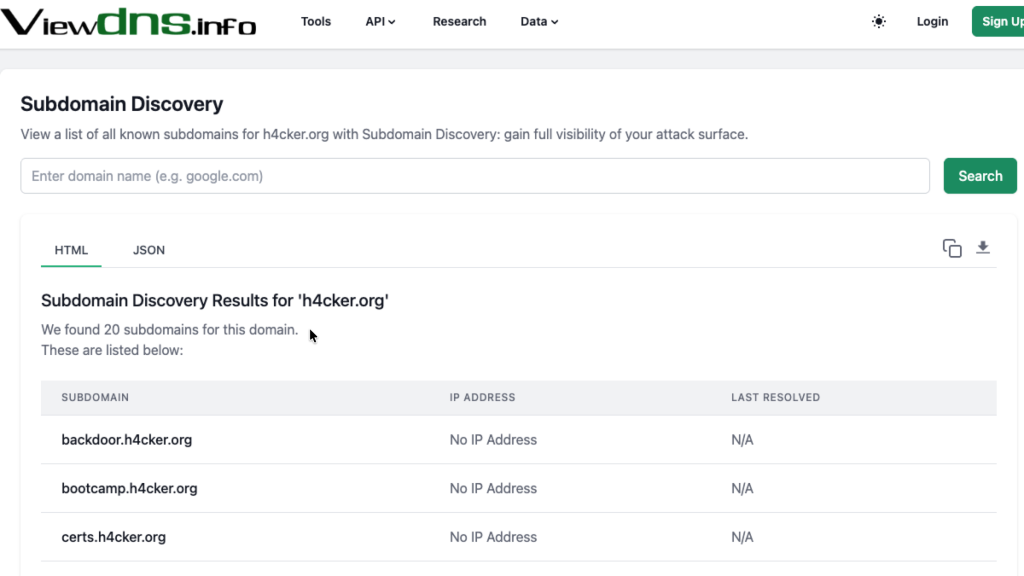Switch to the HTML tab
1024x576 pixels.
[x=71, y=250]
